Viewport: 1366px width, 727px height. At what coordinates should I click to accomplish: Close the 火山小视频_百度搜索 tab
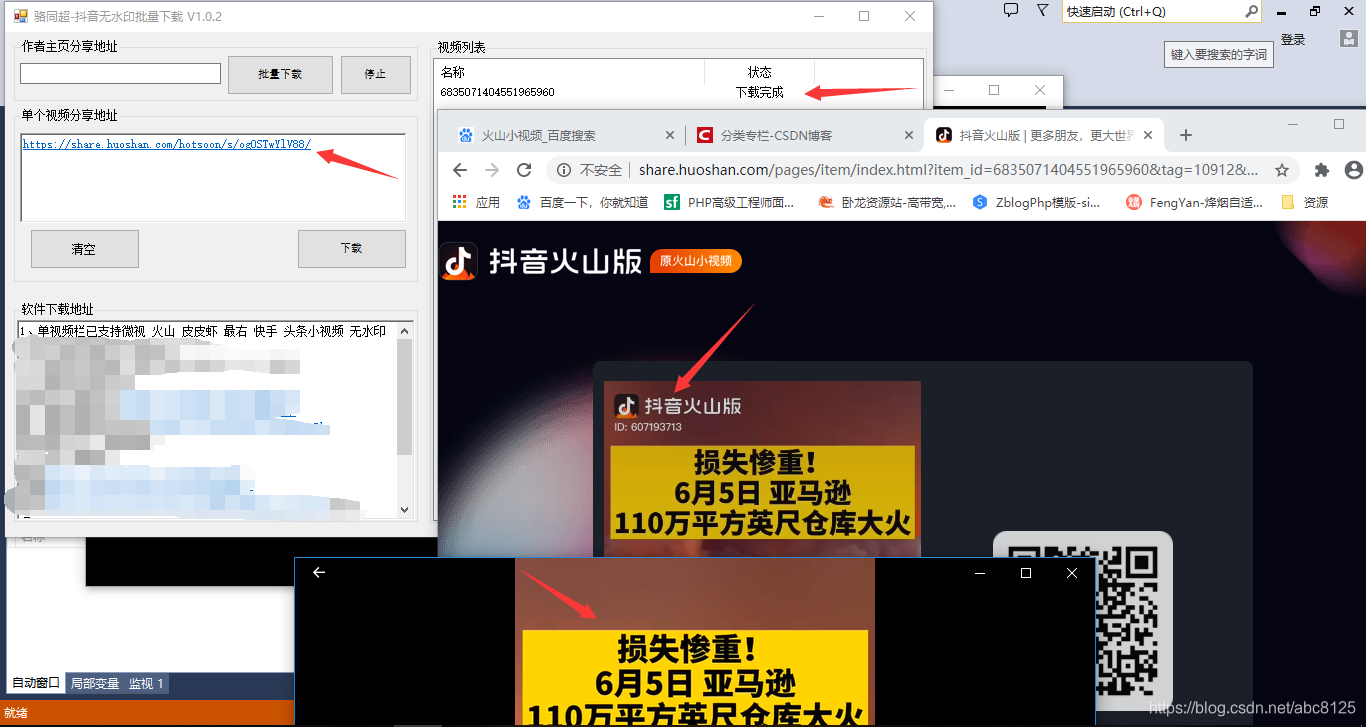click(x=670, y=135)
